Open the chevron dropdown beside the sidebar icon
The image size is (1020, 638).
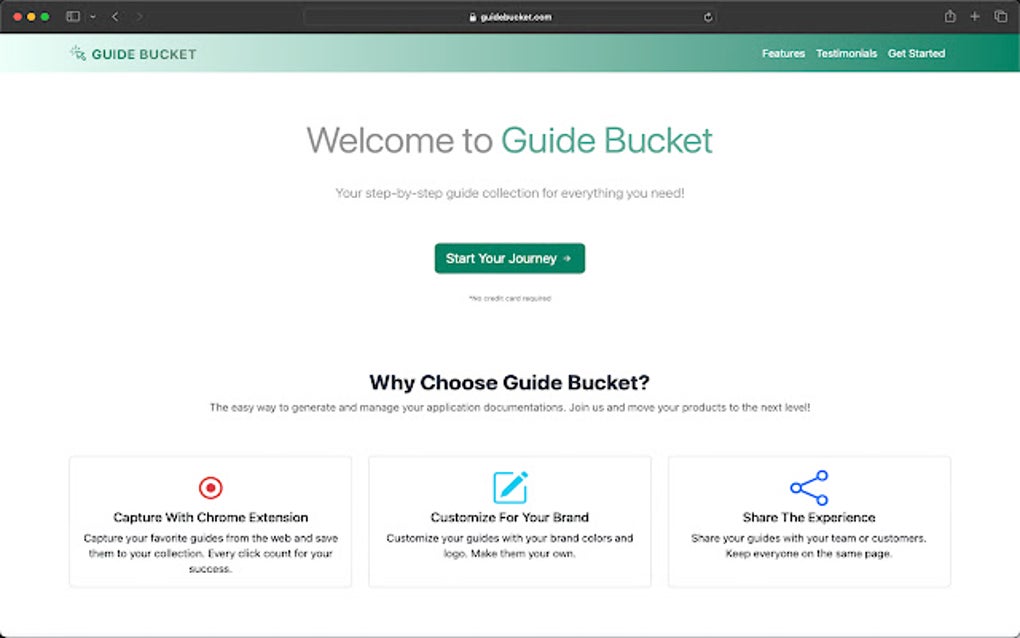[x=91, y=17]
